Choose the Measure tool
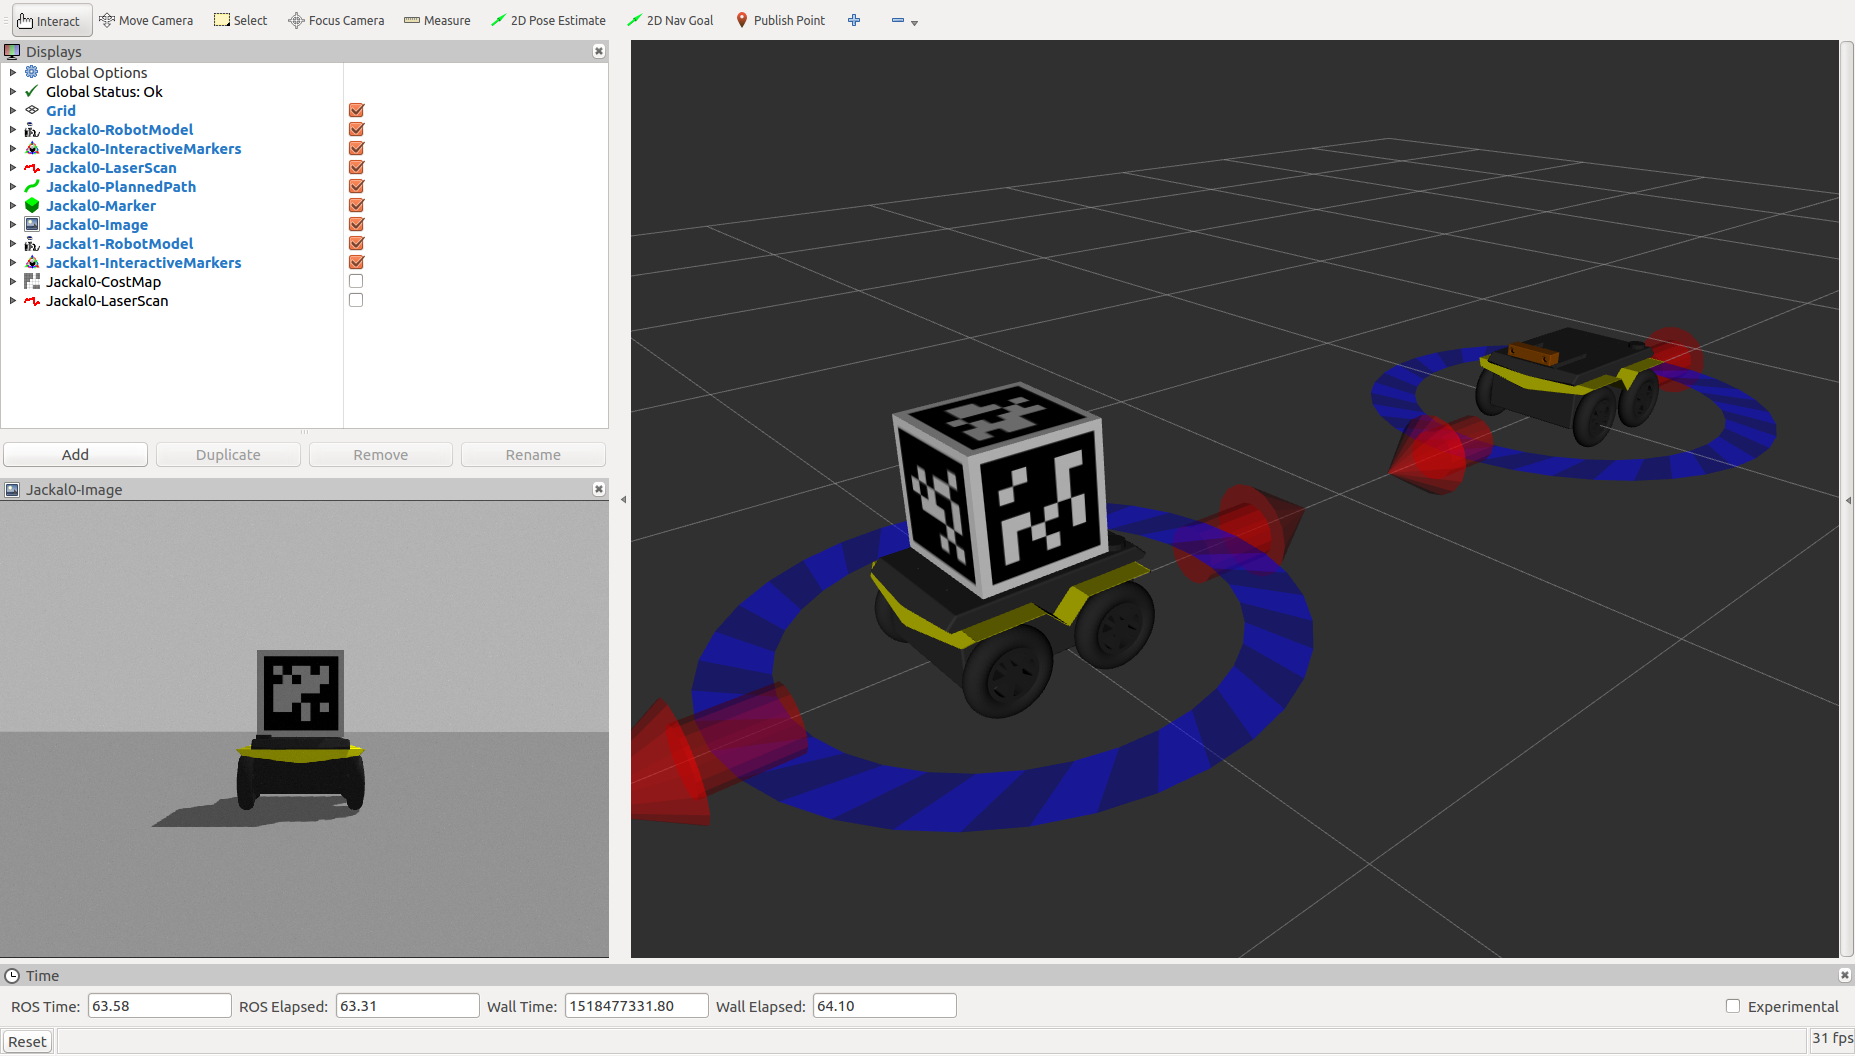Viewport: 1855px width, 1056px height. [x=437, y=20]
